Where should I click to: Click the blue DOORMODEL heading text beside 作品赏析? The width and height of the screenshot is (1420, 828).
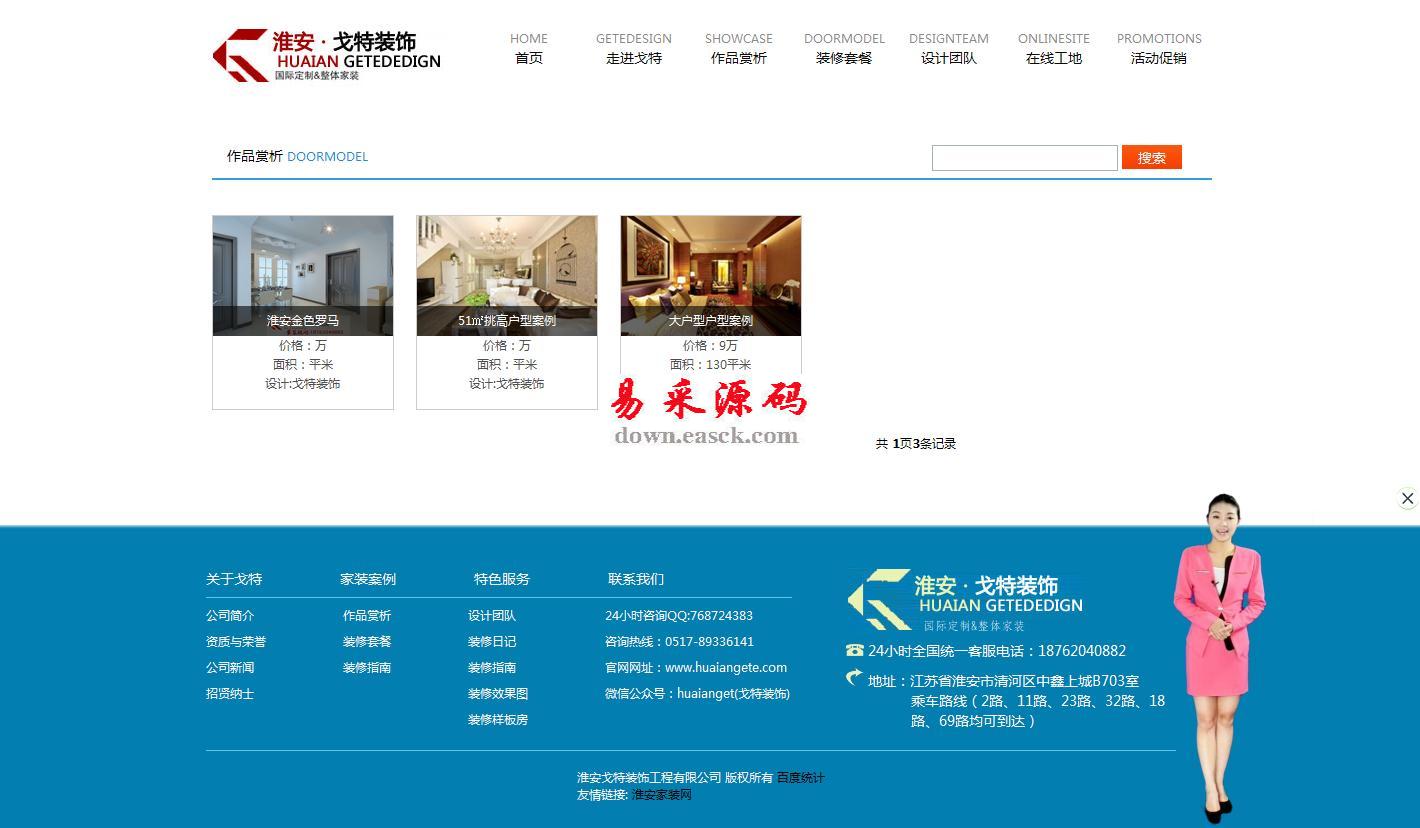point(328,157)
